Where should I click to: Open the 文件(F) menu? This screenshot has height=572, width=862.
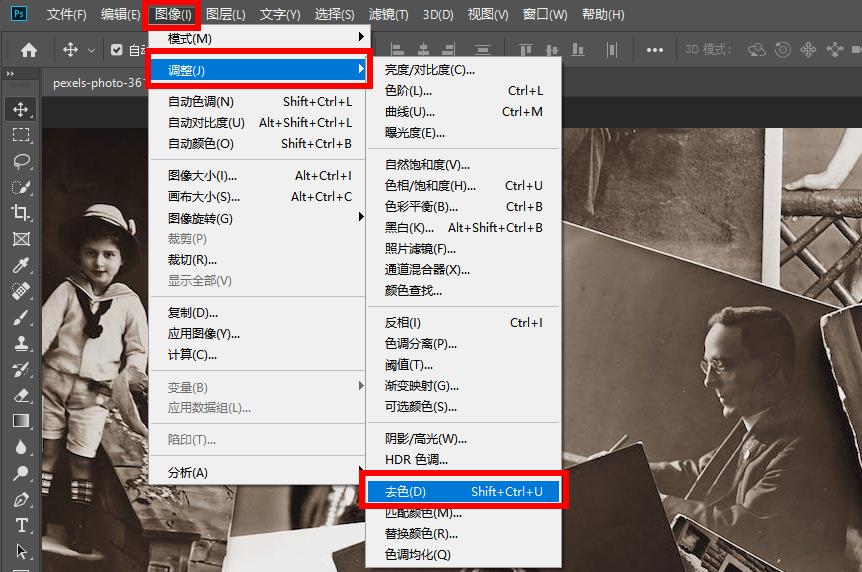pos(67,14)
